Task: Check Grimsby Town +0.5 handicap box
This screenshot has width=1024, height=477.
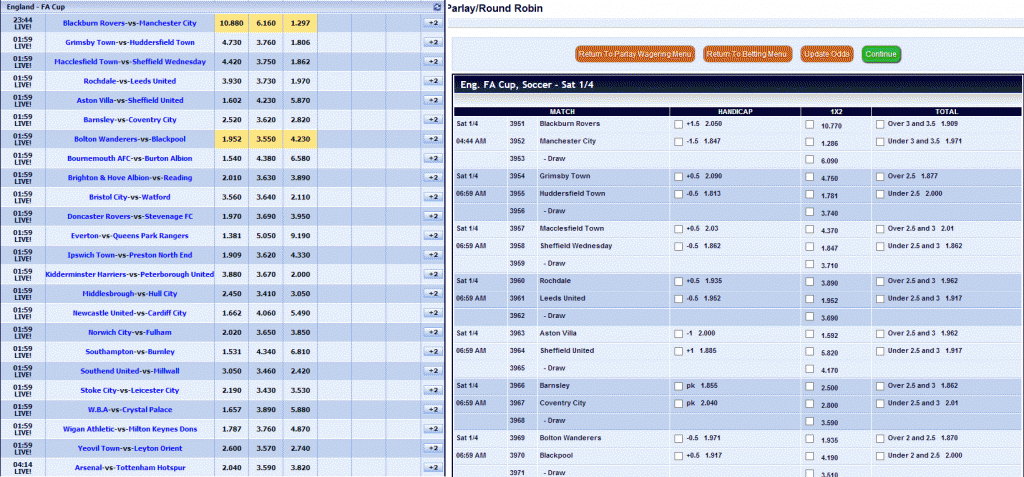Action: [x=679, y=176]
